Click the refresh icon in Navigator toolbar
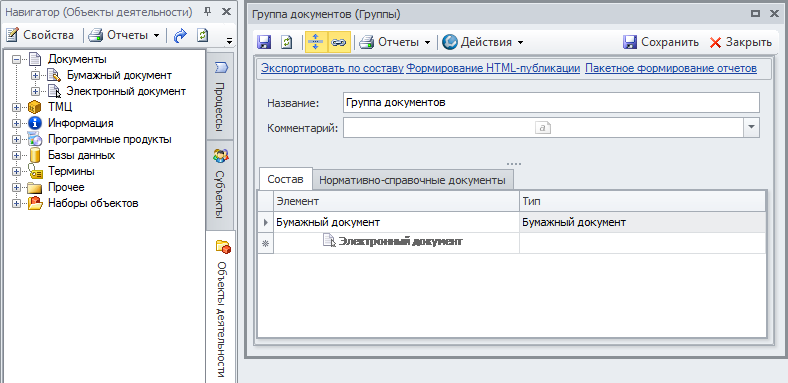Screen dimensions: 788x383 pos(203,35)
